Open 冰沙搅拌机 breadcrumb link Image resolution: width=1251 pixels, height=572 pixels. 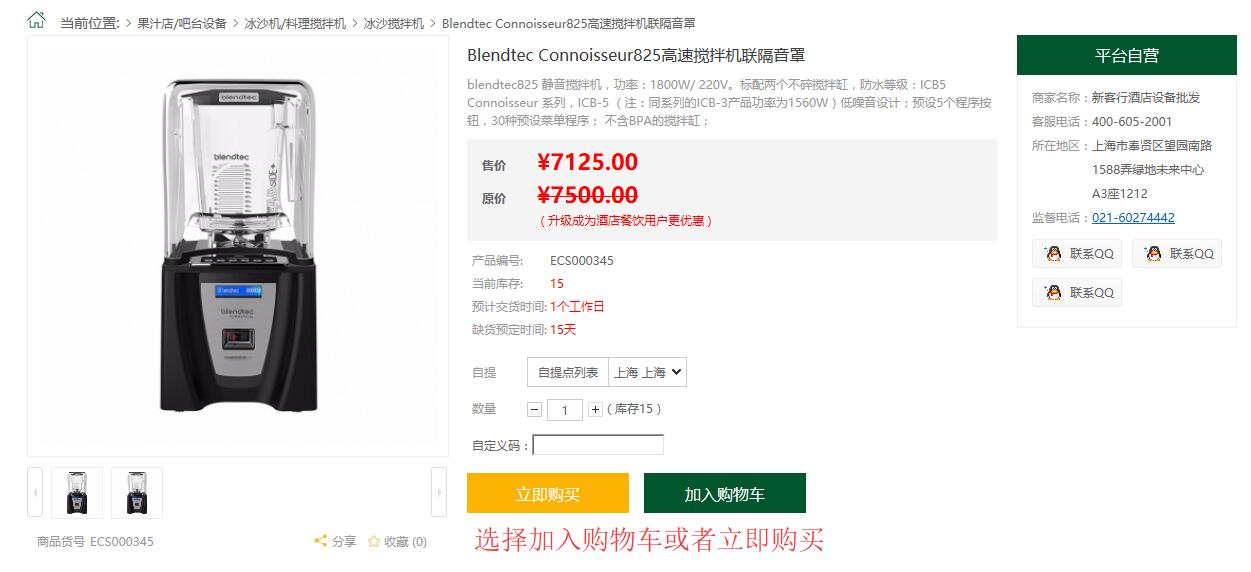pyautogui.click(x=394, y=23)
